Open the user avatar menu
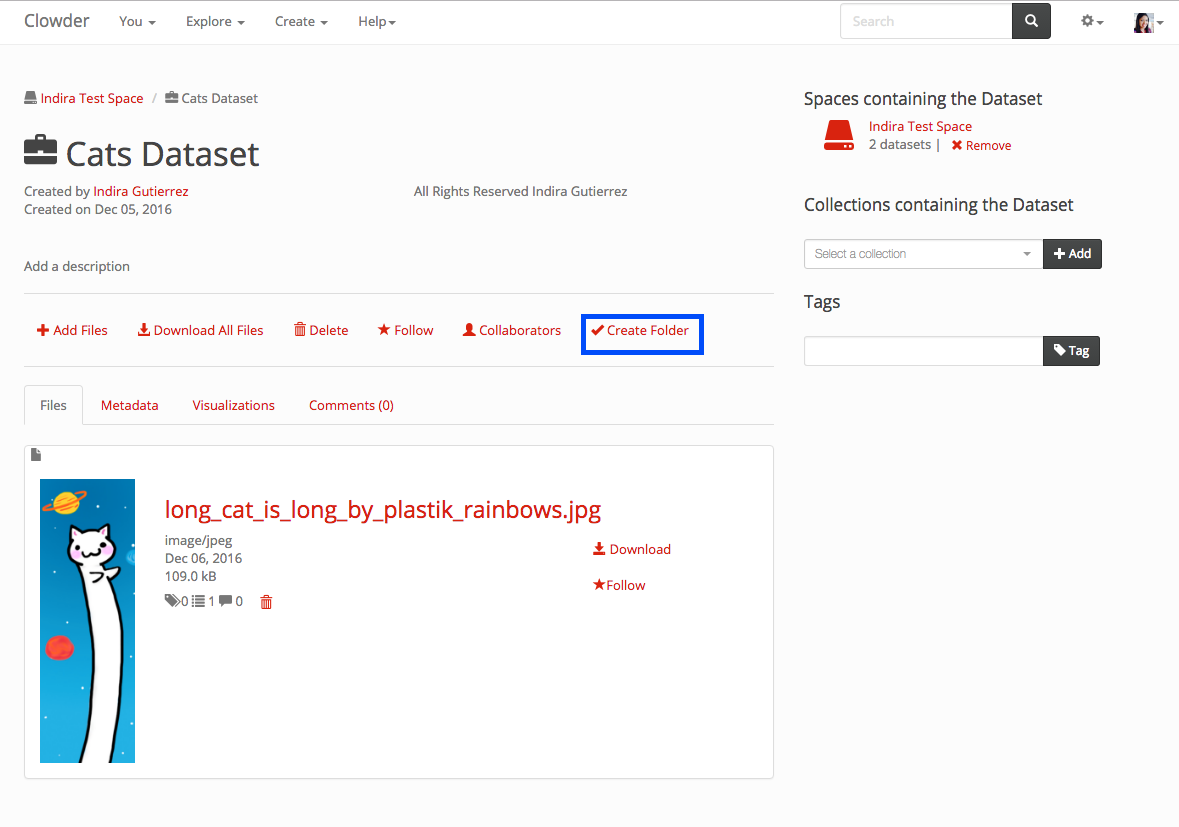The width and height of the screenshot is (1179, 827). click(x=1147, y=22)
